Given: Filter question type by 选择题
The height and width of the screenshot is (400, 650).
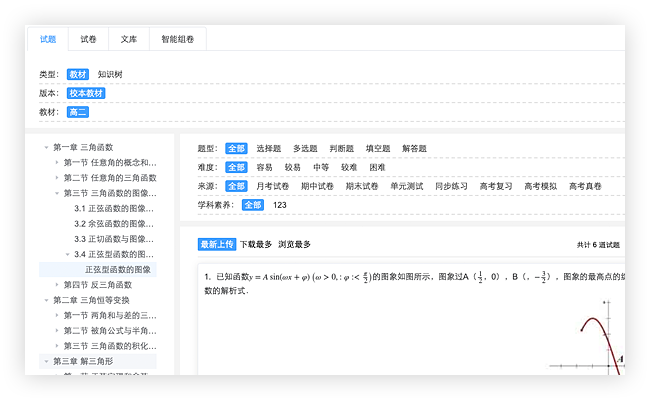Looking at the screenshot, I should pos(268,149).
